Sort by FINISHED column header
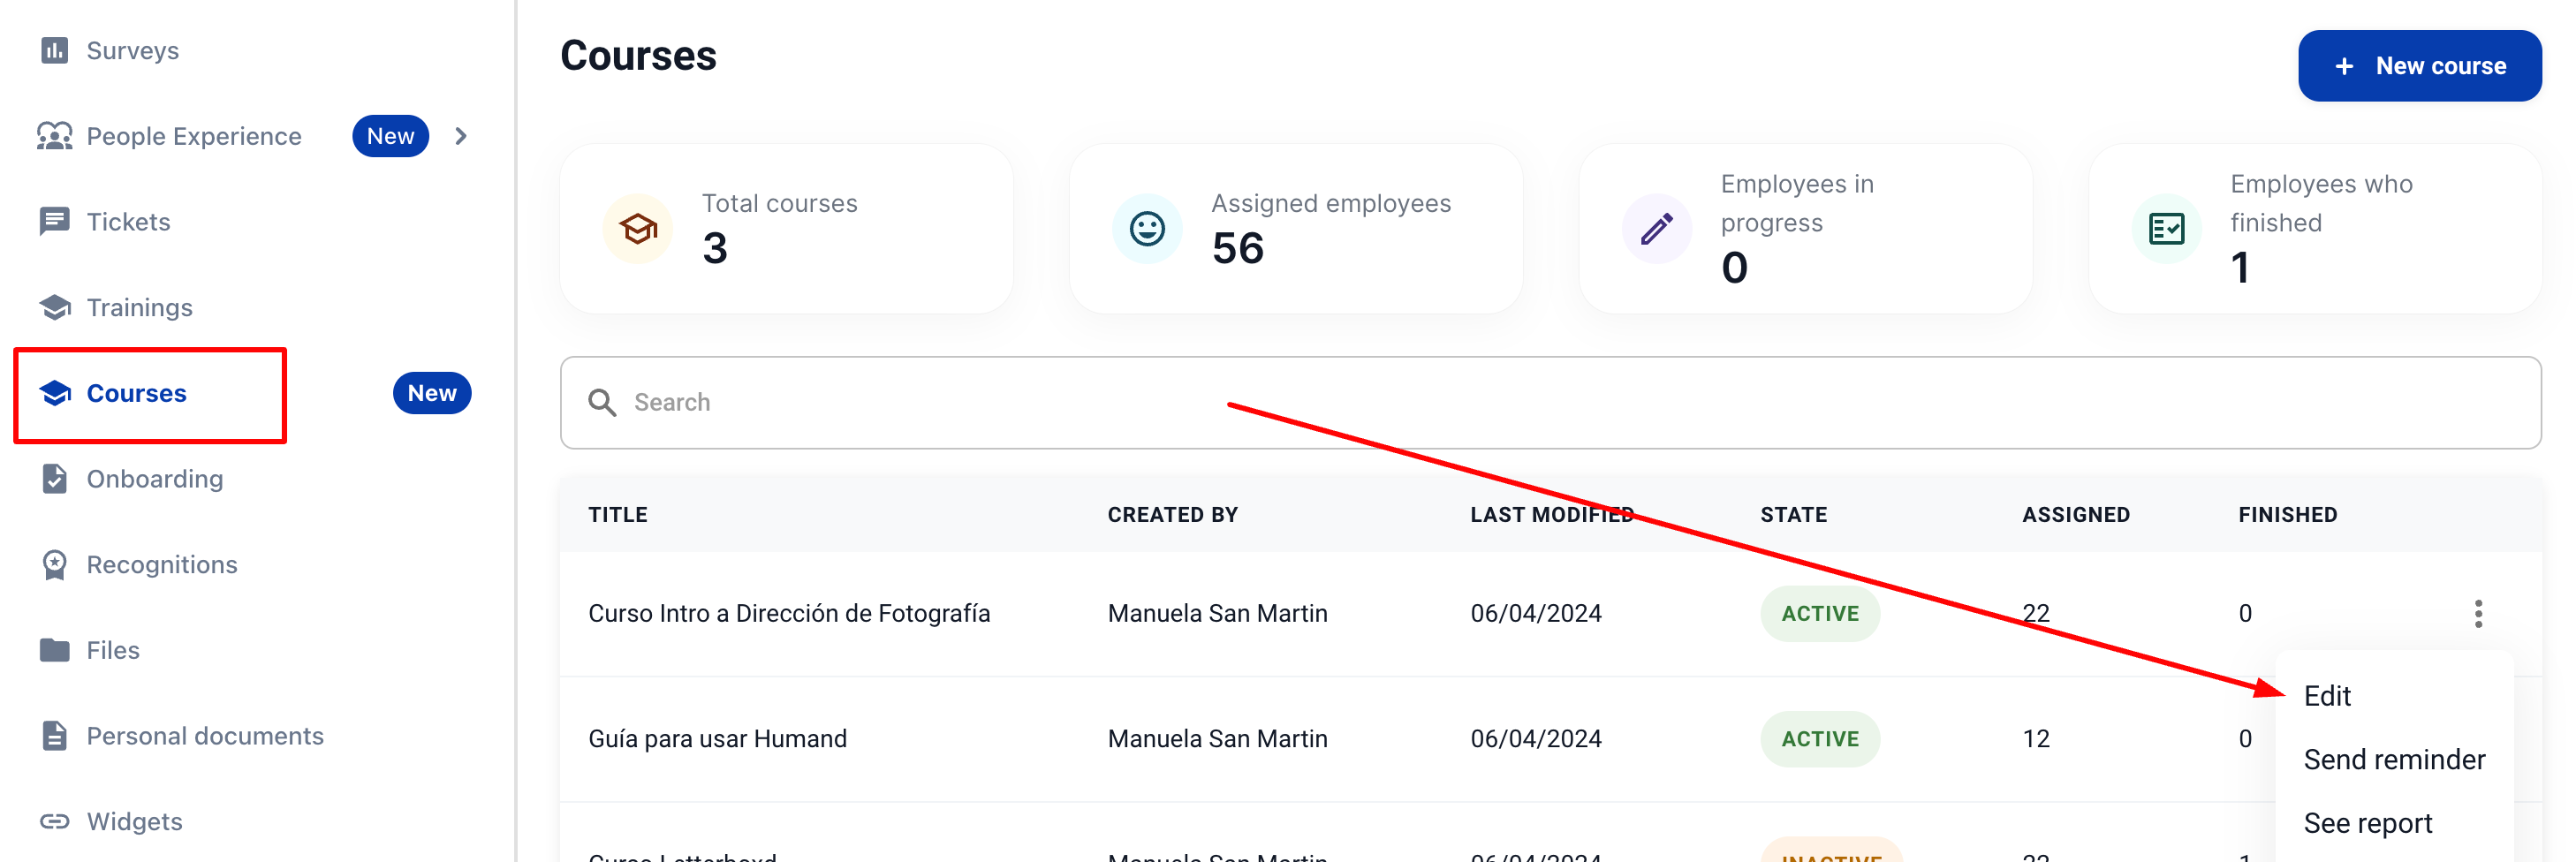2576x862 pixels. point(2287,515)
